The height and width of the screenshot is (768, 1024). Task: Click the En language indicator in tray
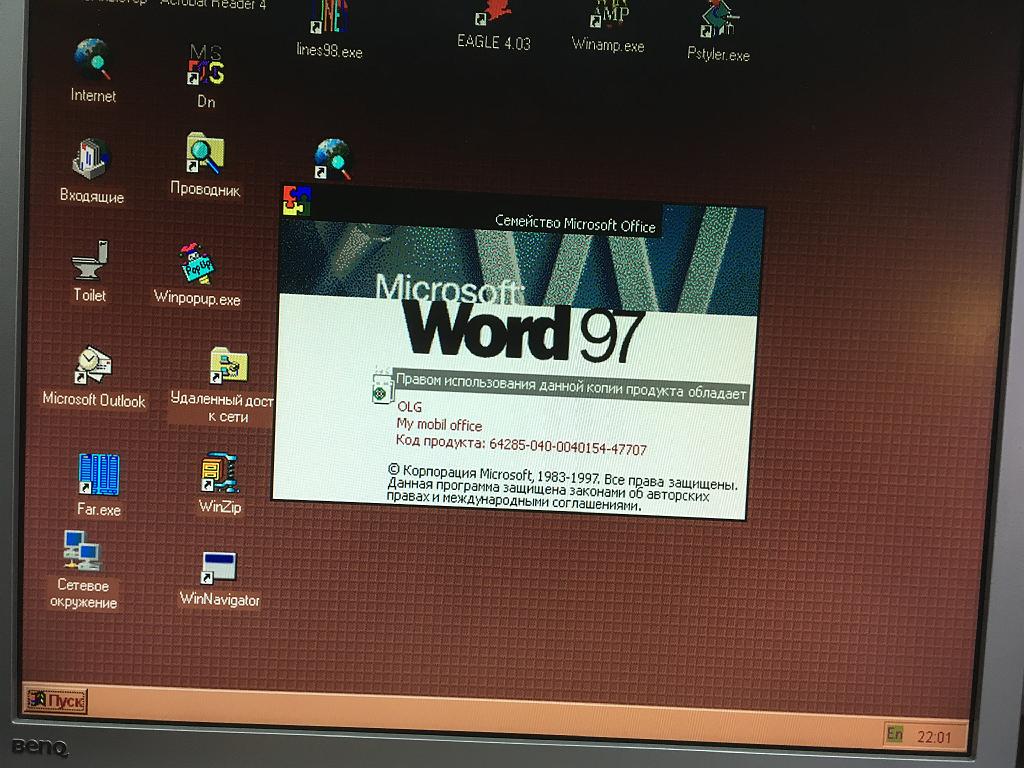(x=894, y=735)
